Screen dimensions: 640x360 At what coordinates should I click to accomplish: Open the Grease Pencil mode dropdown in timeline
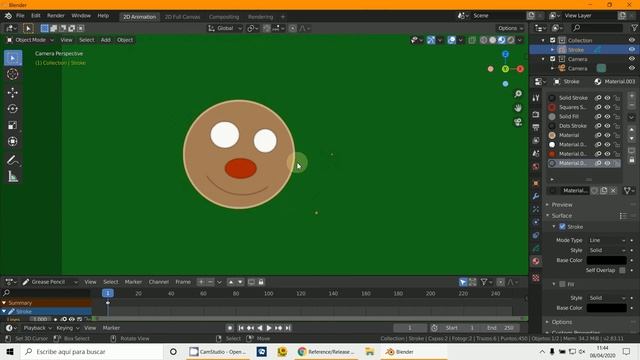tap(49, 282)
